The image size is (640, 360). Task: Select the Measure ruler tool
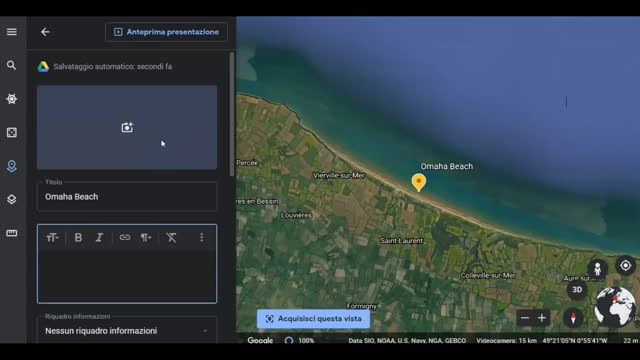click(11, 233)
